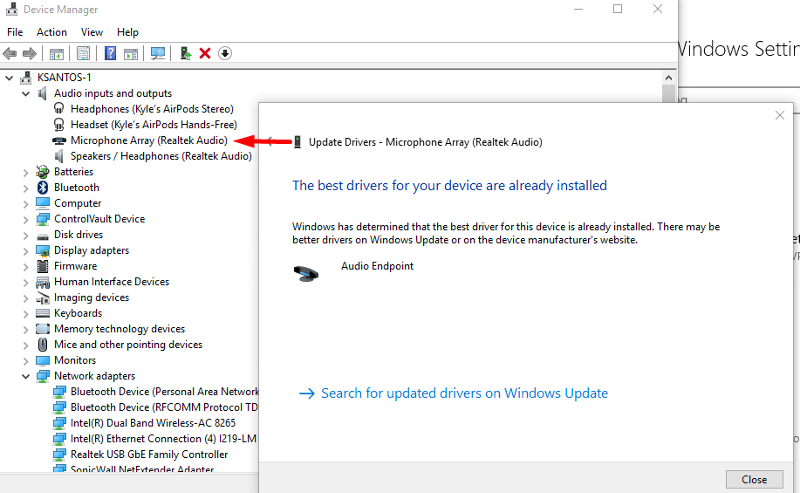The width and height of the screenshot is (800, 493).
Task: Select Realtek USB GbE Family Controller
Action: tap(149, 455)
